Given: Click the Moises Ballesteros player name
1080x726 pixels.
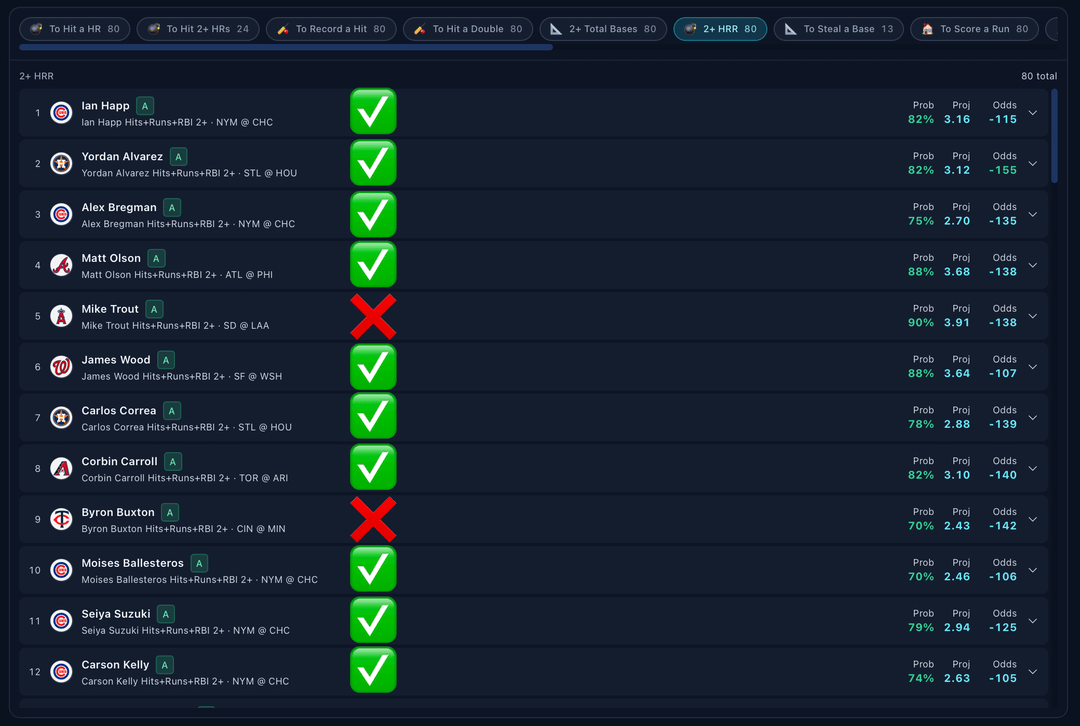Looking at the screenshot, I should (132, 563).
